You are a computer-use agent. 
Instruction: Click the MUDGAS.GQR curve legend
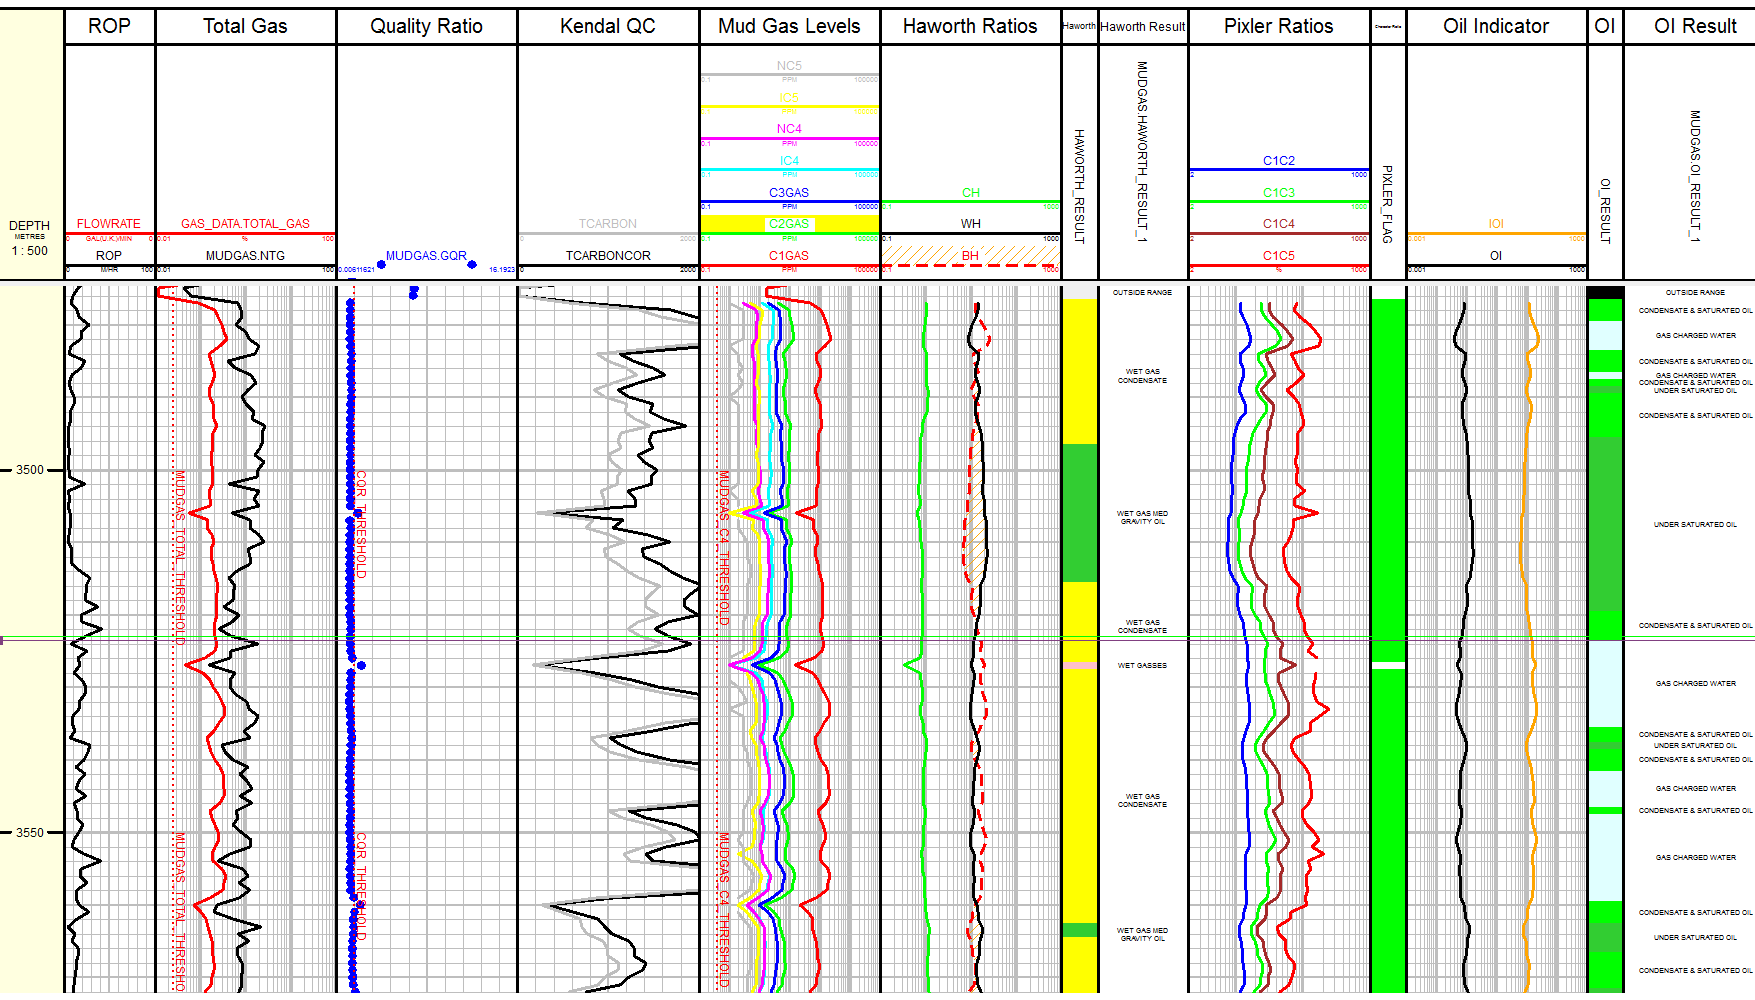pos(426,256)
